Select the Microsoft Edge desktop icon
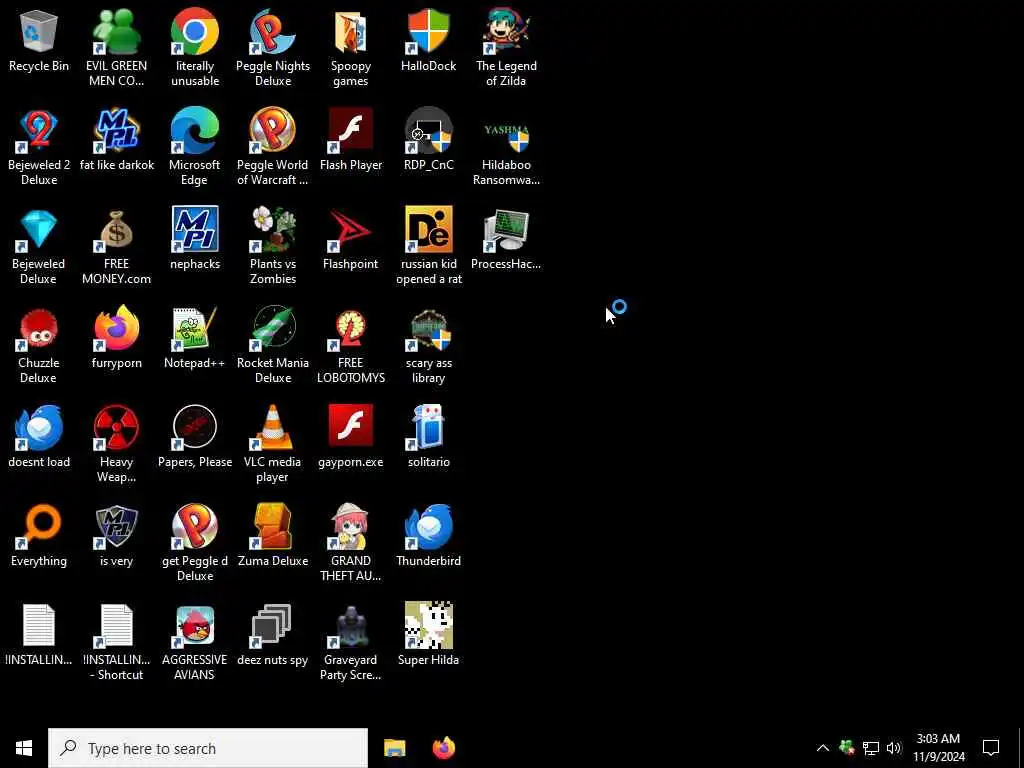The image size is (1024, 768). [195, 131]
